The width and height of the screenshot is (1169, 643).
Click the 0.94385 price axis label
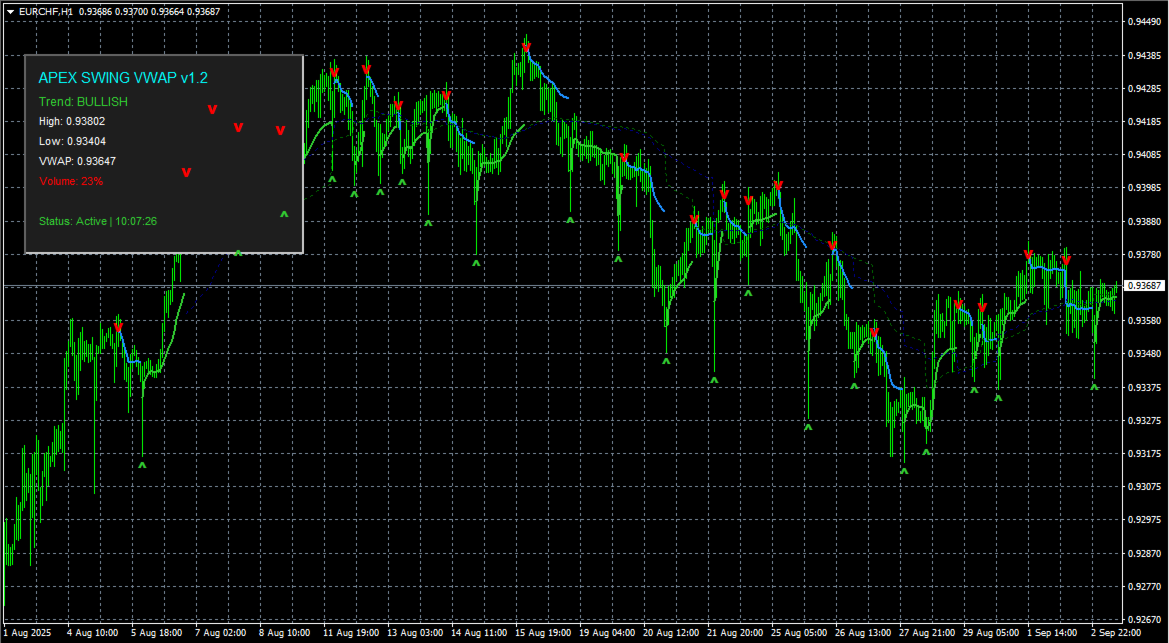1146,55
